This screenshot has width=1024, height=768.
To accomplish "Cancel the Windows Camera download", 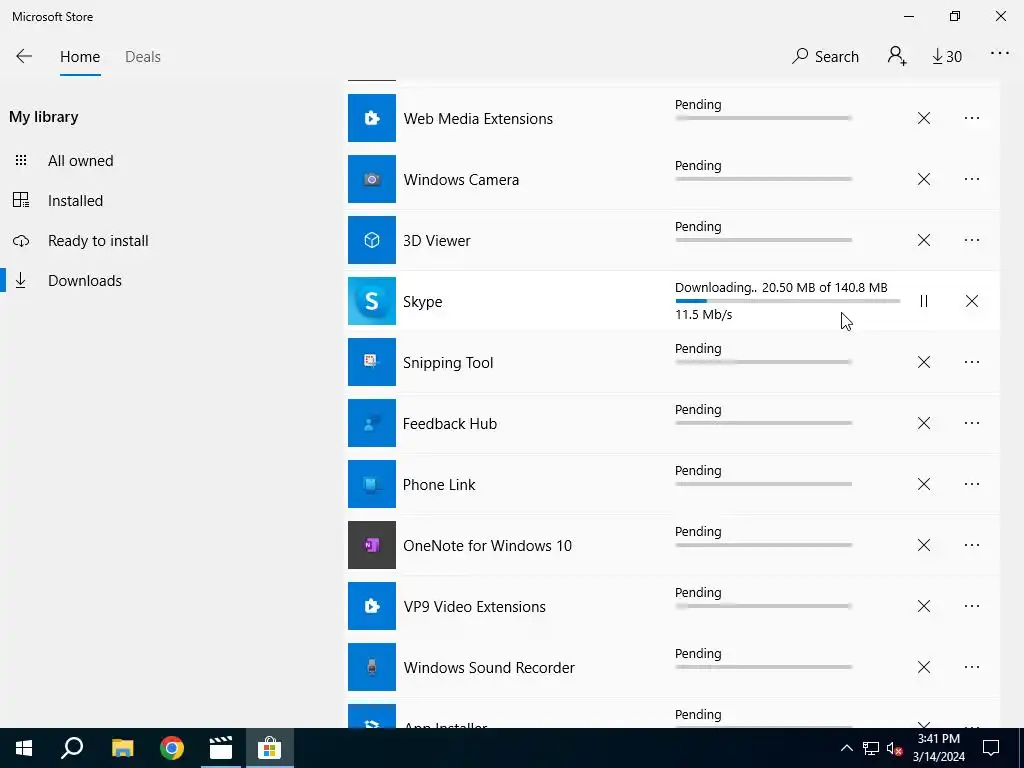I will click(923, 179).
